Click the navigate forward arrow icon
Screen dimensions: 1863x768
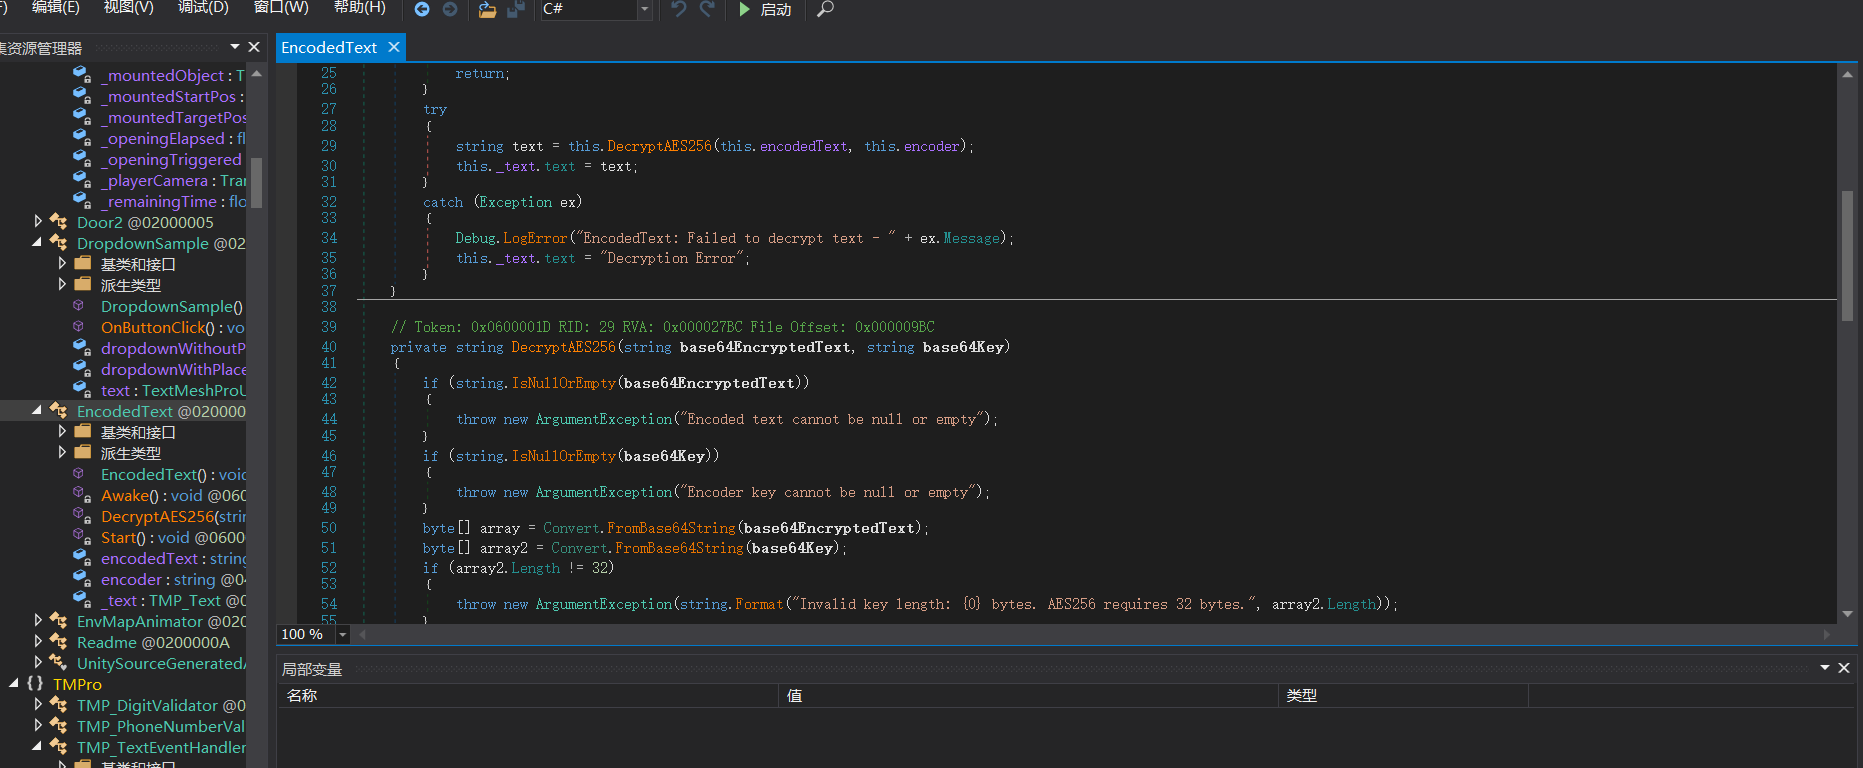450,9
